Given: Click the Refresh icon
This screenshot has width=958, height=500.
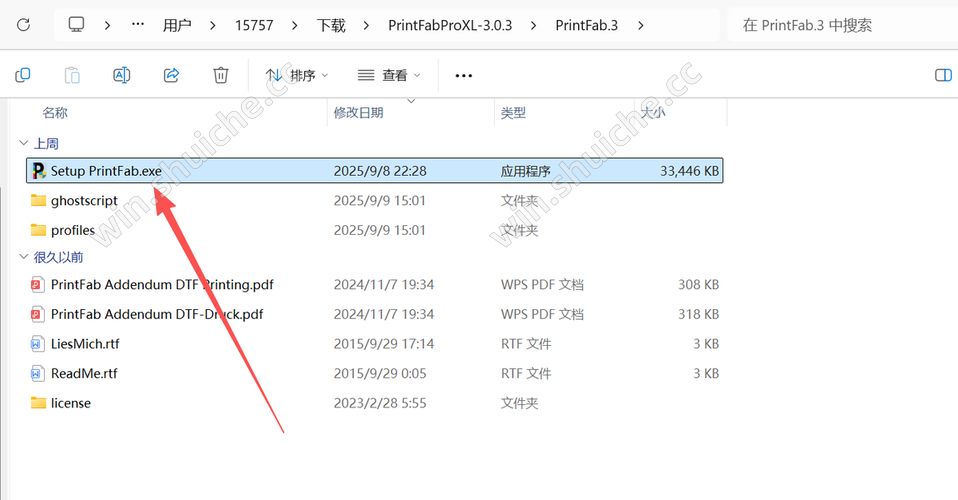Looking at the screenshot, I should (23, 25).
